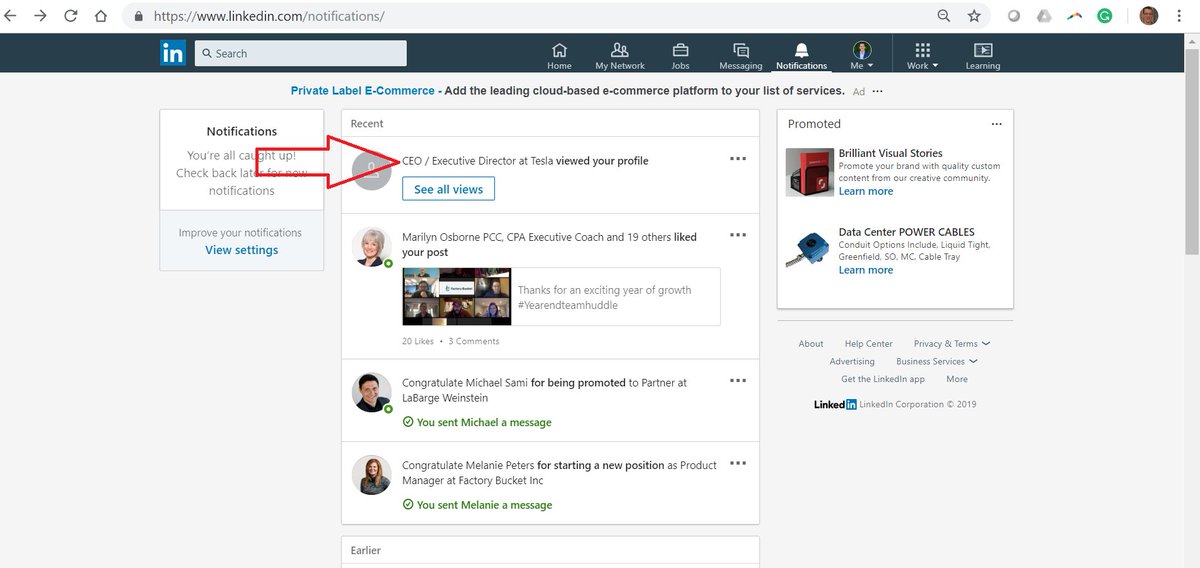Expand the Work apps grid dropdown
1200x568 pixels.
coord(922,56)
